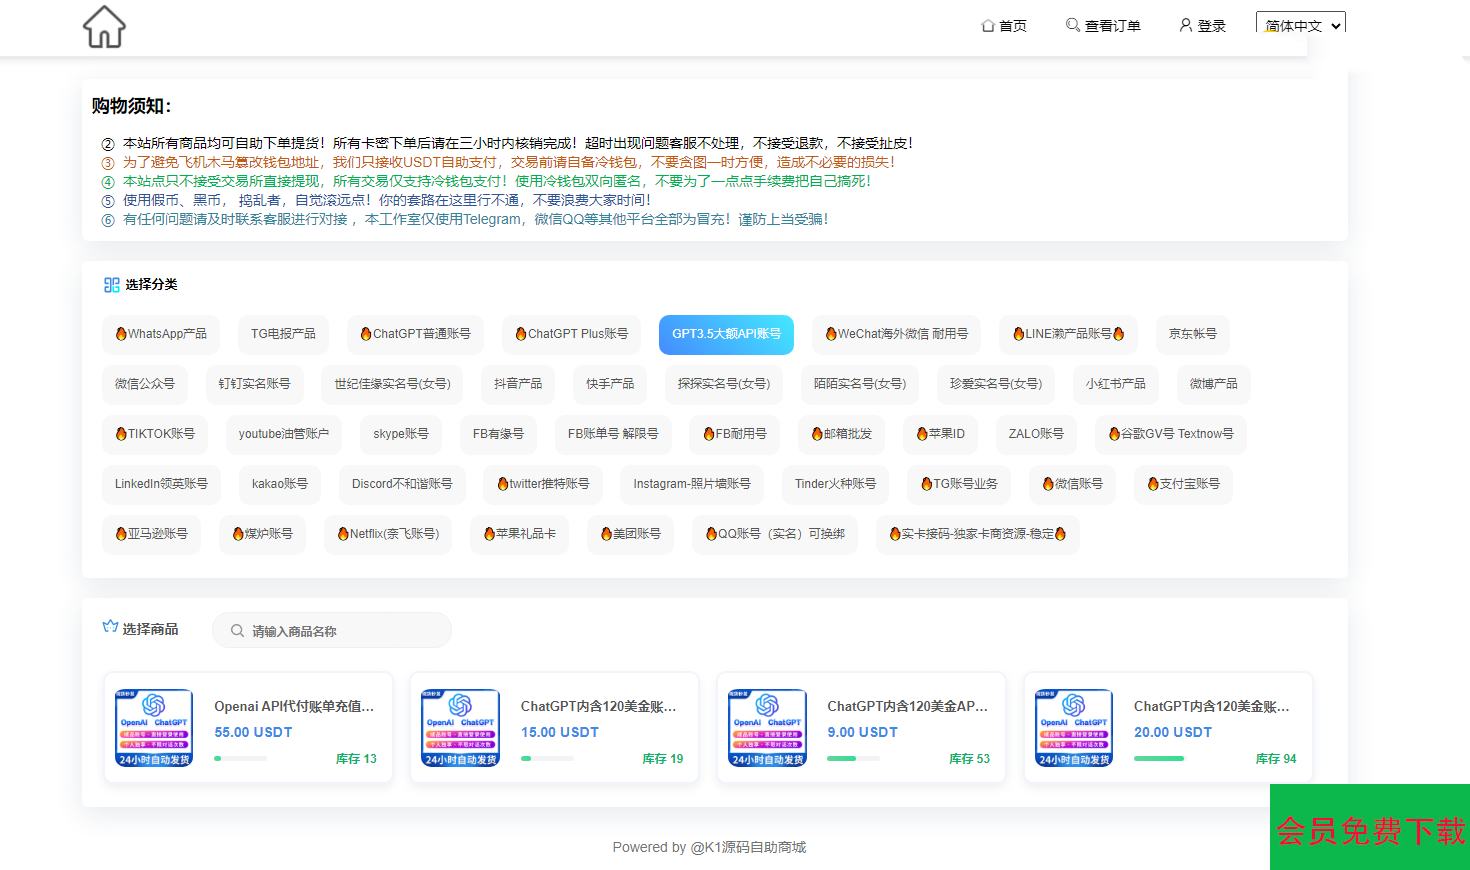This screenshot has height=870, width=1470.
Task: Click the stock bar of 55.00 USDT product
Action: (240, 759)
